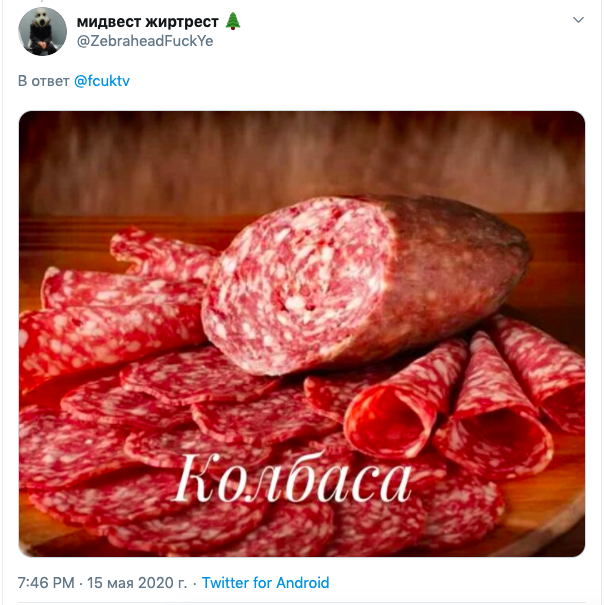Open the 7:46 PM timestamp
Screen dimensions: 604x605
pyautogui.click(x=46, y=582)
